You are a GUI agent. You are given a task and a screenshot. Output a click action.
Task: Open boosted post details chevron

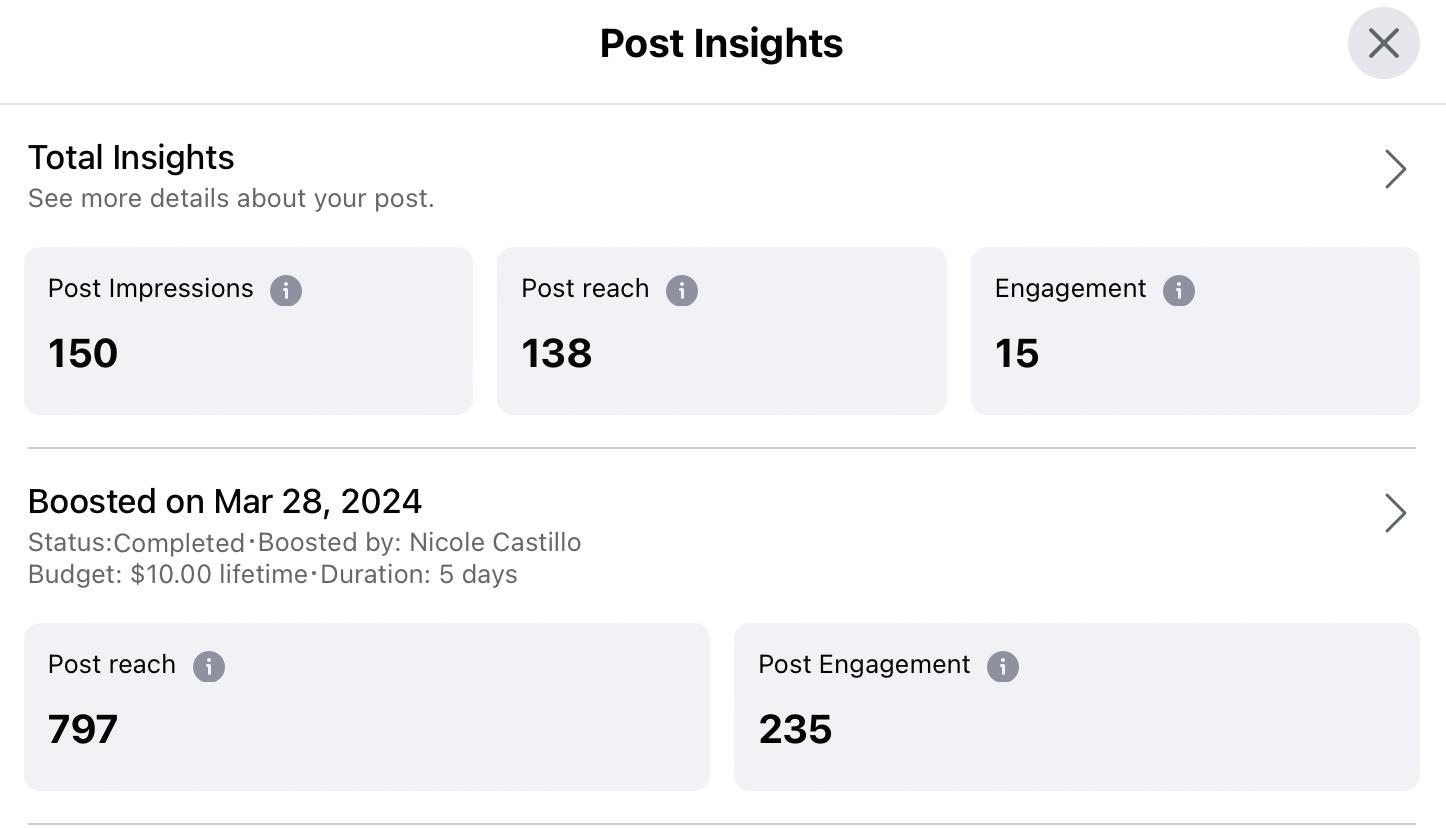[1395, 513]
